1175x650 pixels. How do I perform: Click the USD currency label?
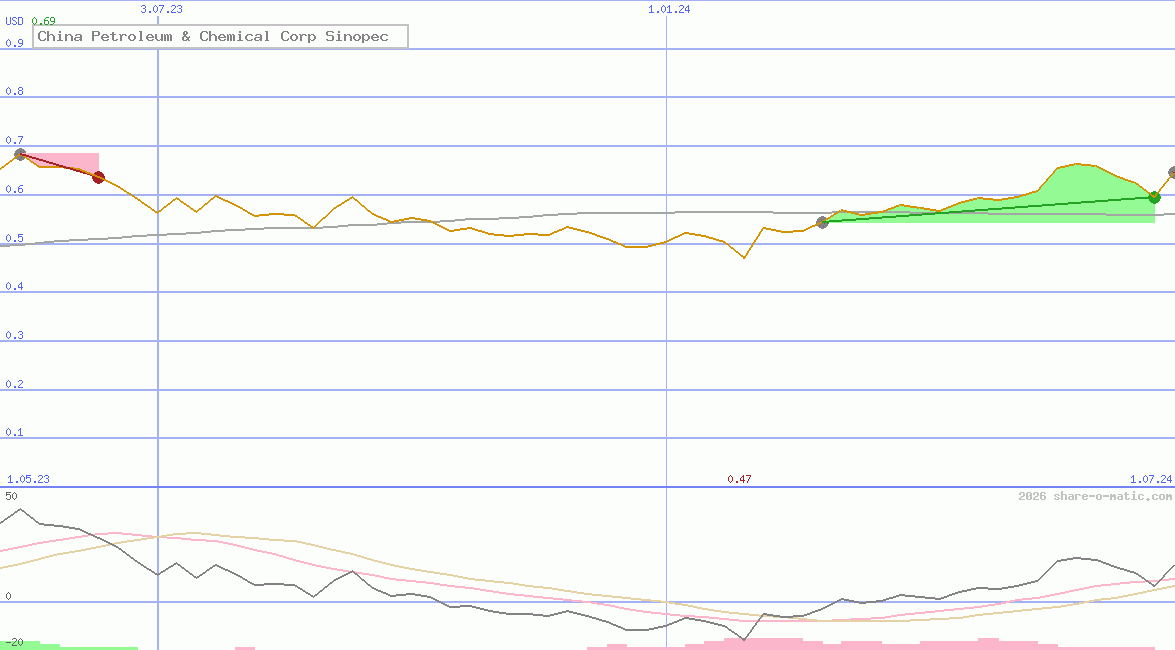pos(13,21)
